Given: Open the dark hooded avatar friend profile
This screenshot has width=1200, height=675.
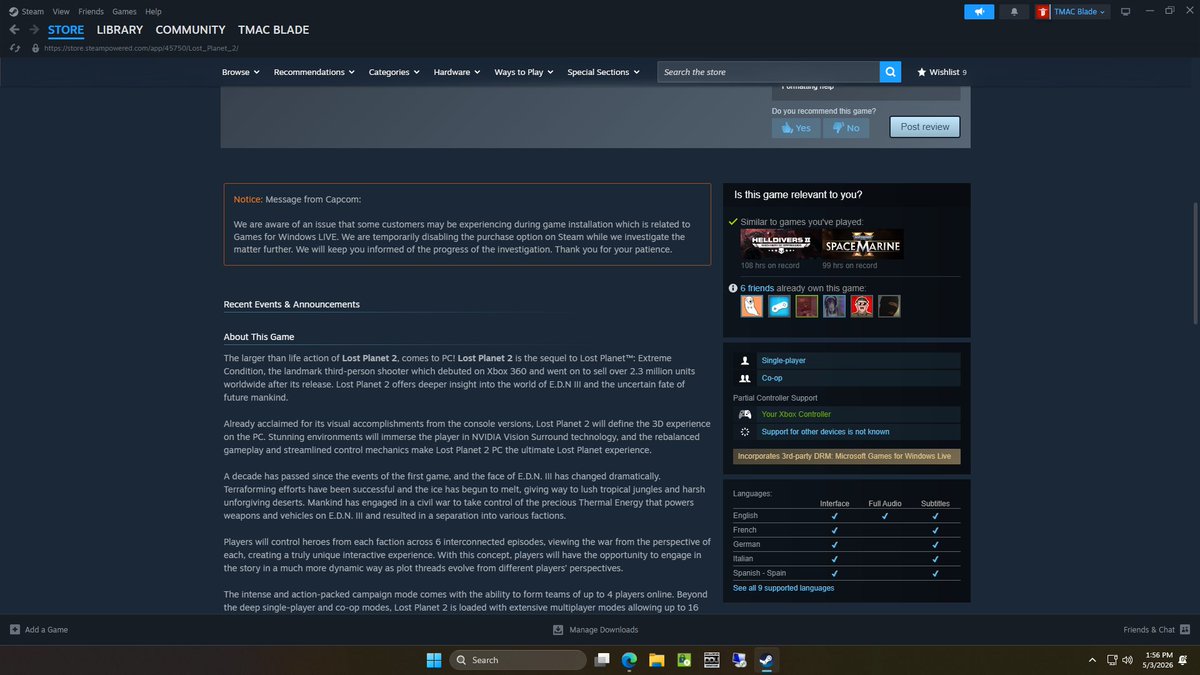Looking at the screenshot, I should click(889, 306).
